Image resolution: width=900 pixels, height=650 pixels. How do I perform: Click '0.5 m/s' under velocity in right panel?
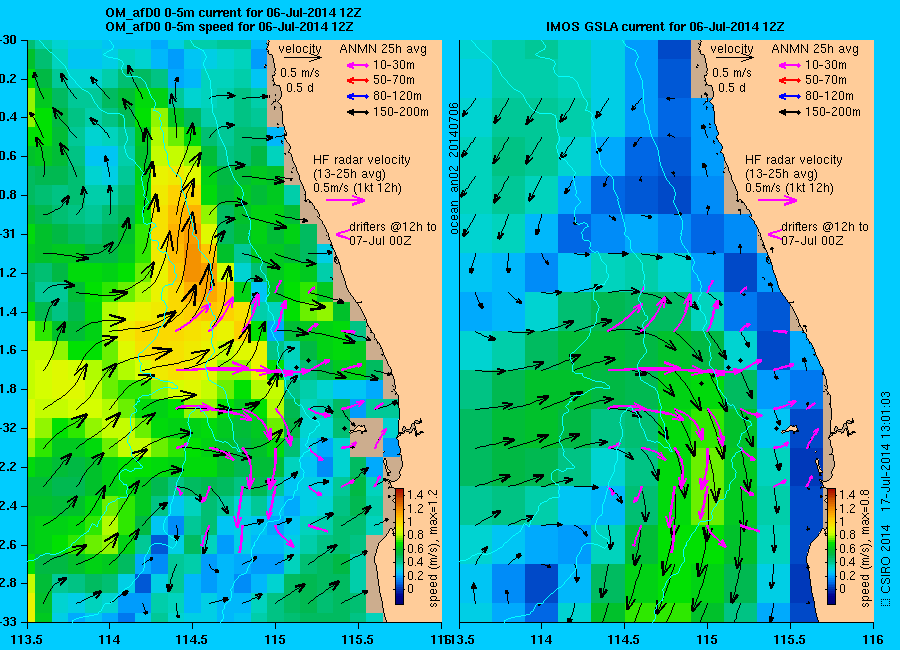pos(732,73)
